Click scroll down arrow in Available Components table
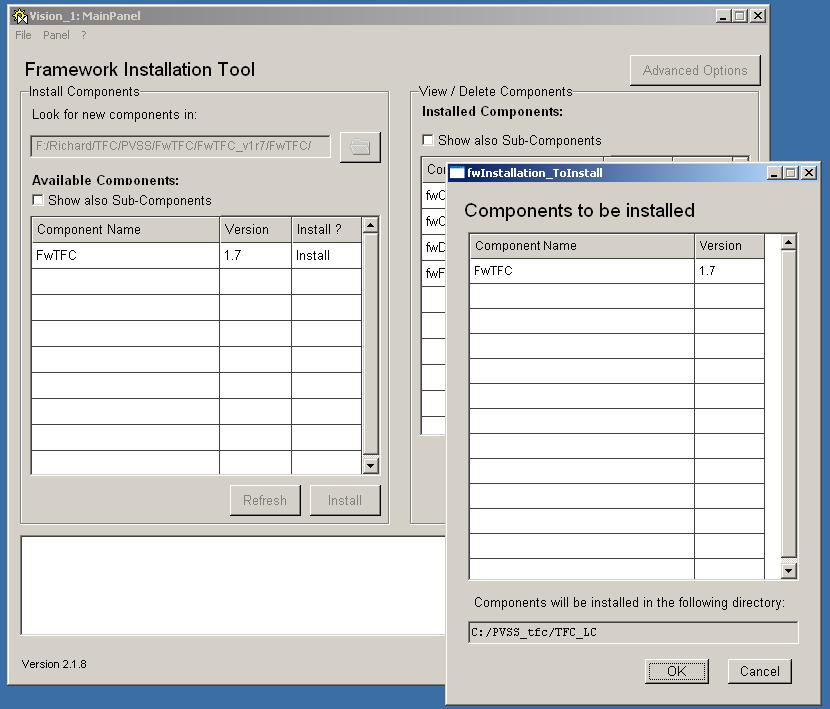830x709 pixels. click(x=371, y=465)
